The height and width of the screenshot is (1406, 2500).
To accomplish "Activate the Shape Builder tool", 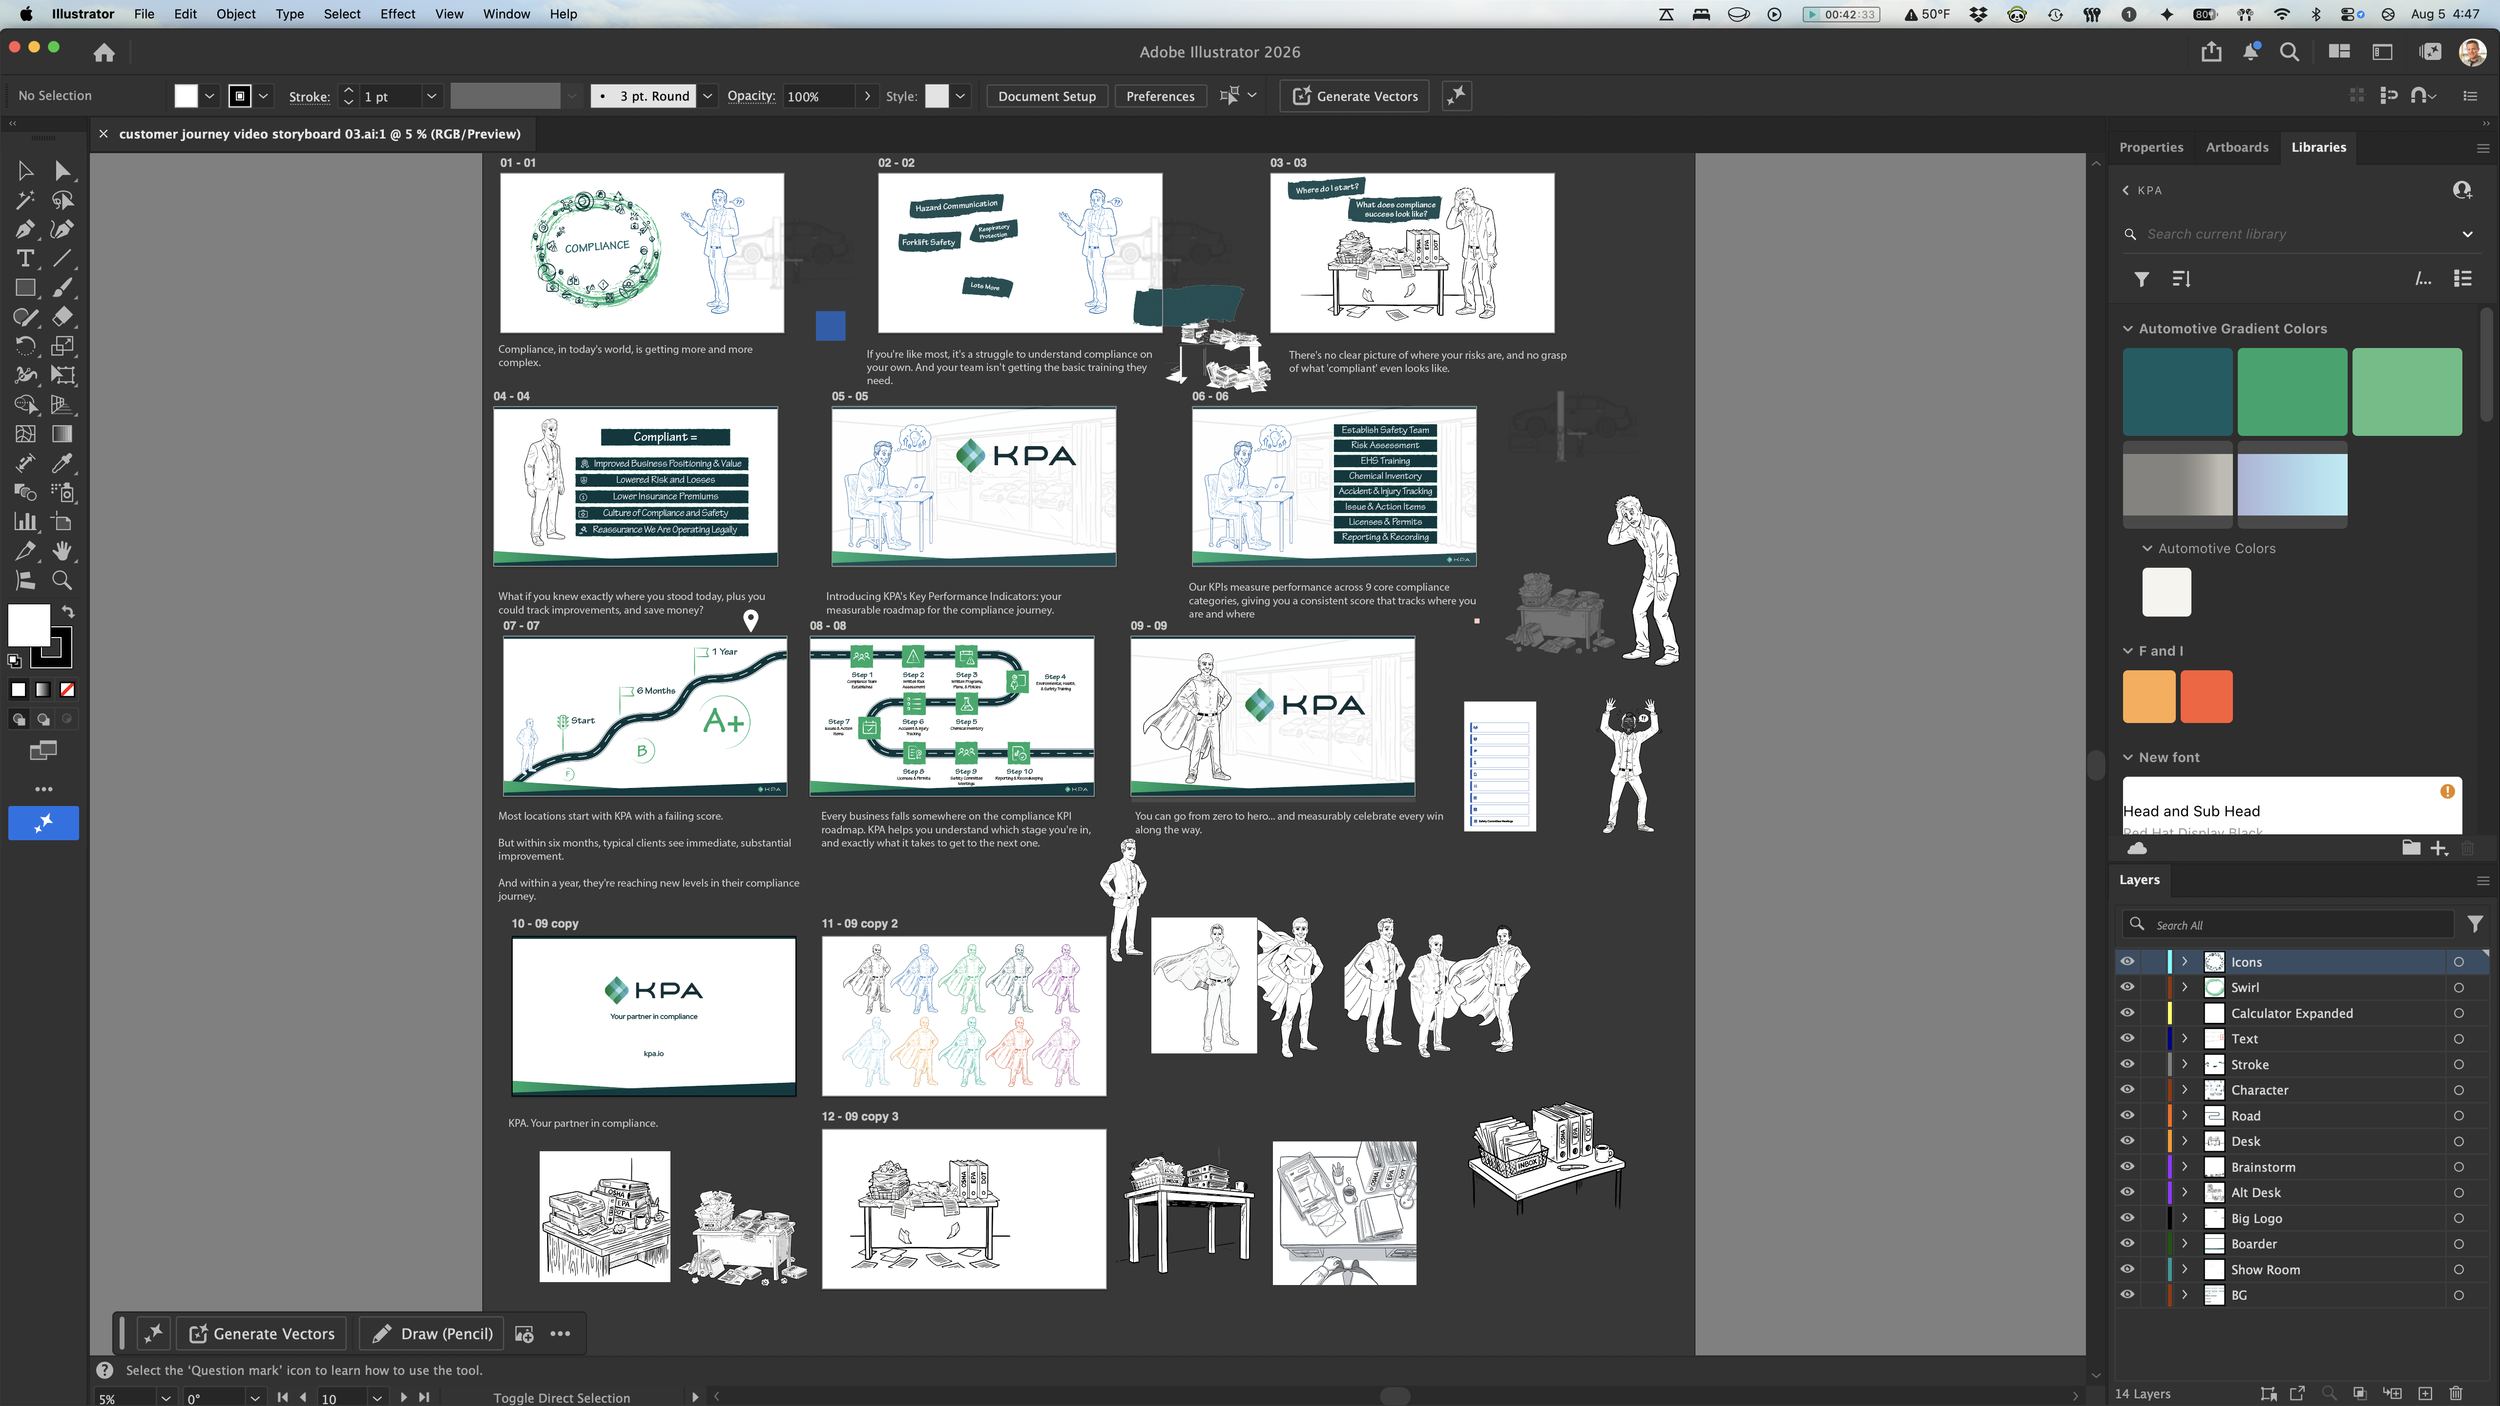I will (25, 405).
